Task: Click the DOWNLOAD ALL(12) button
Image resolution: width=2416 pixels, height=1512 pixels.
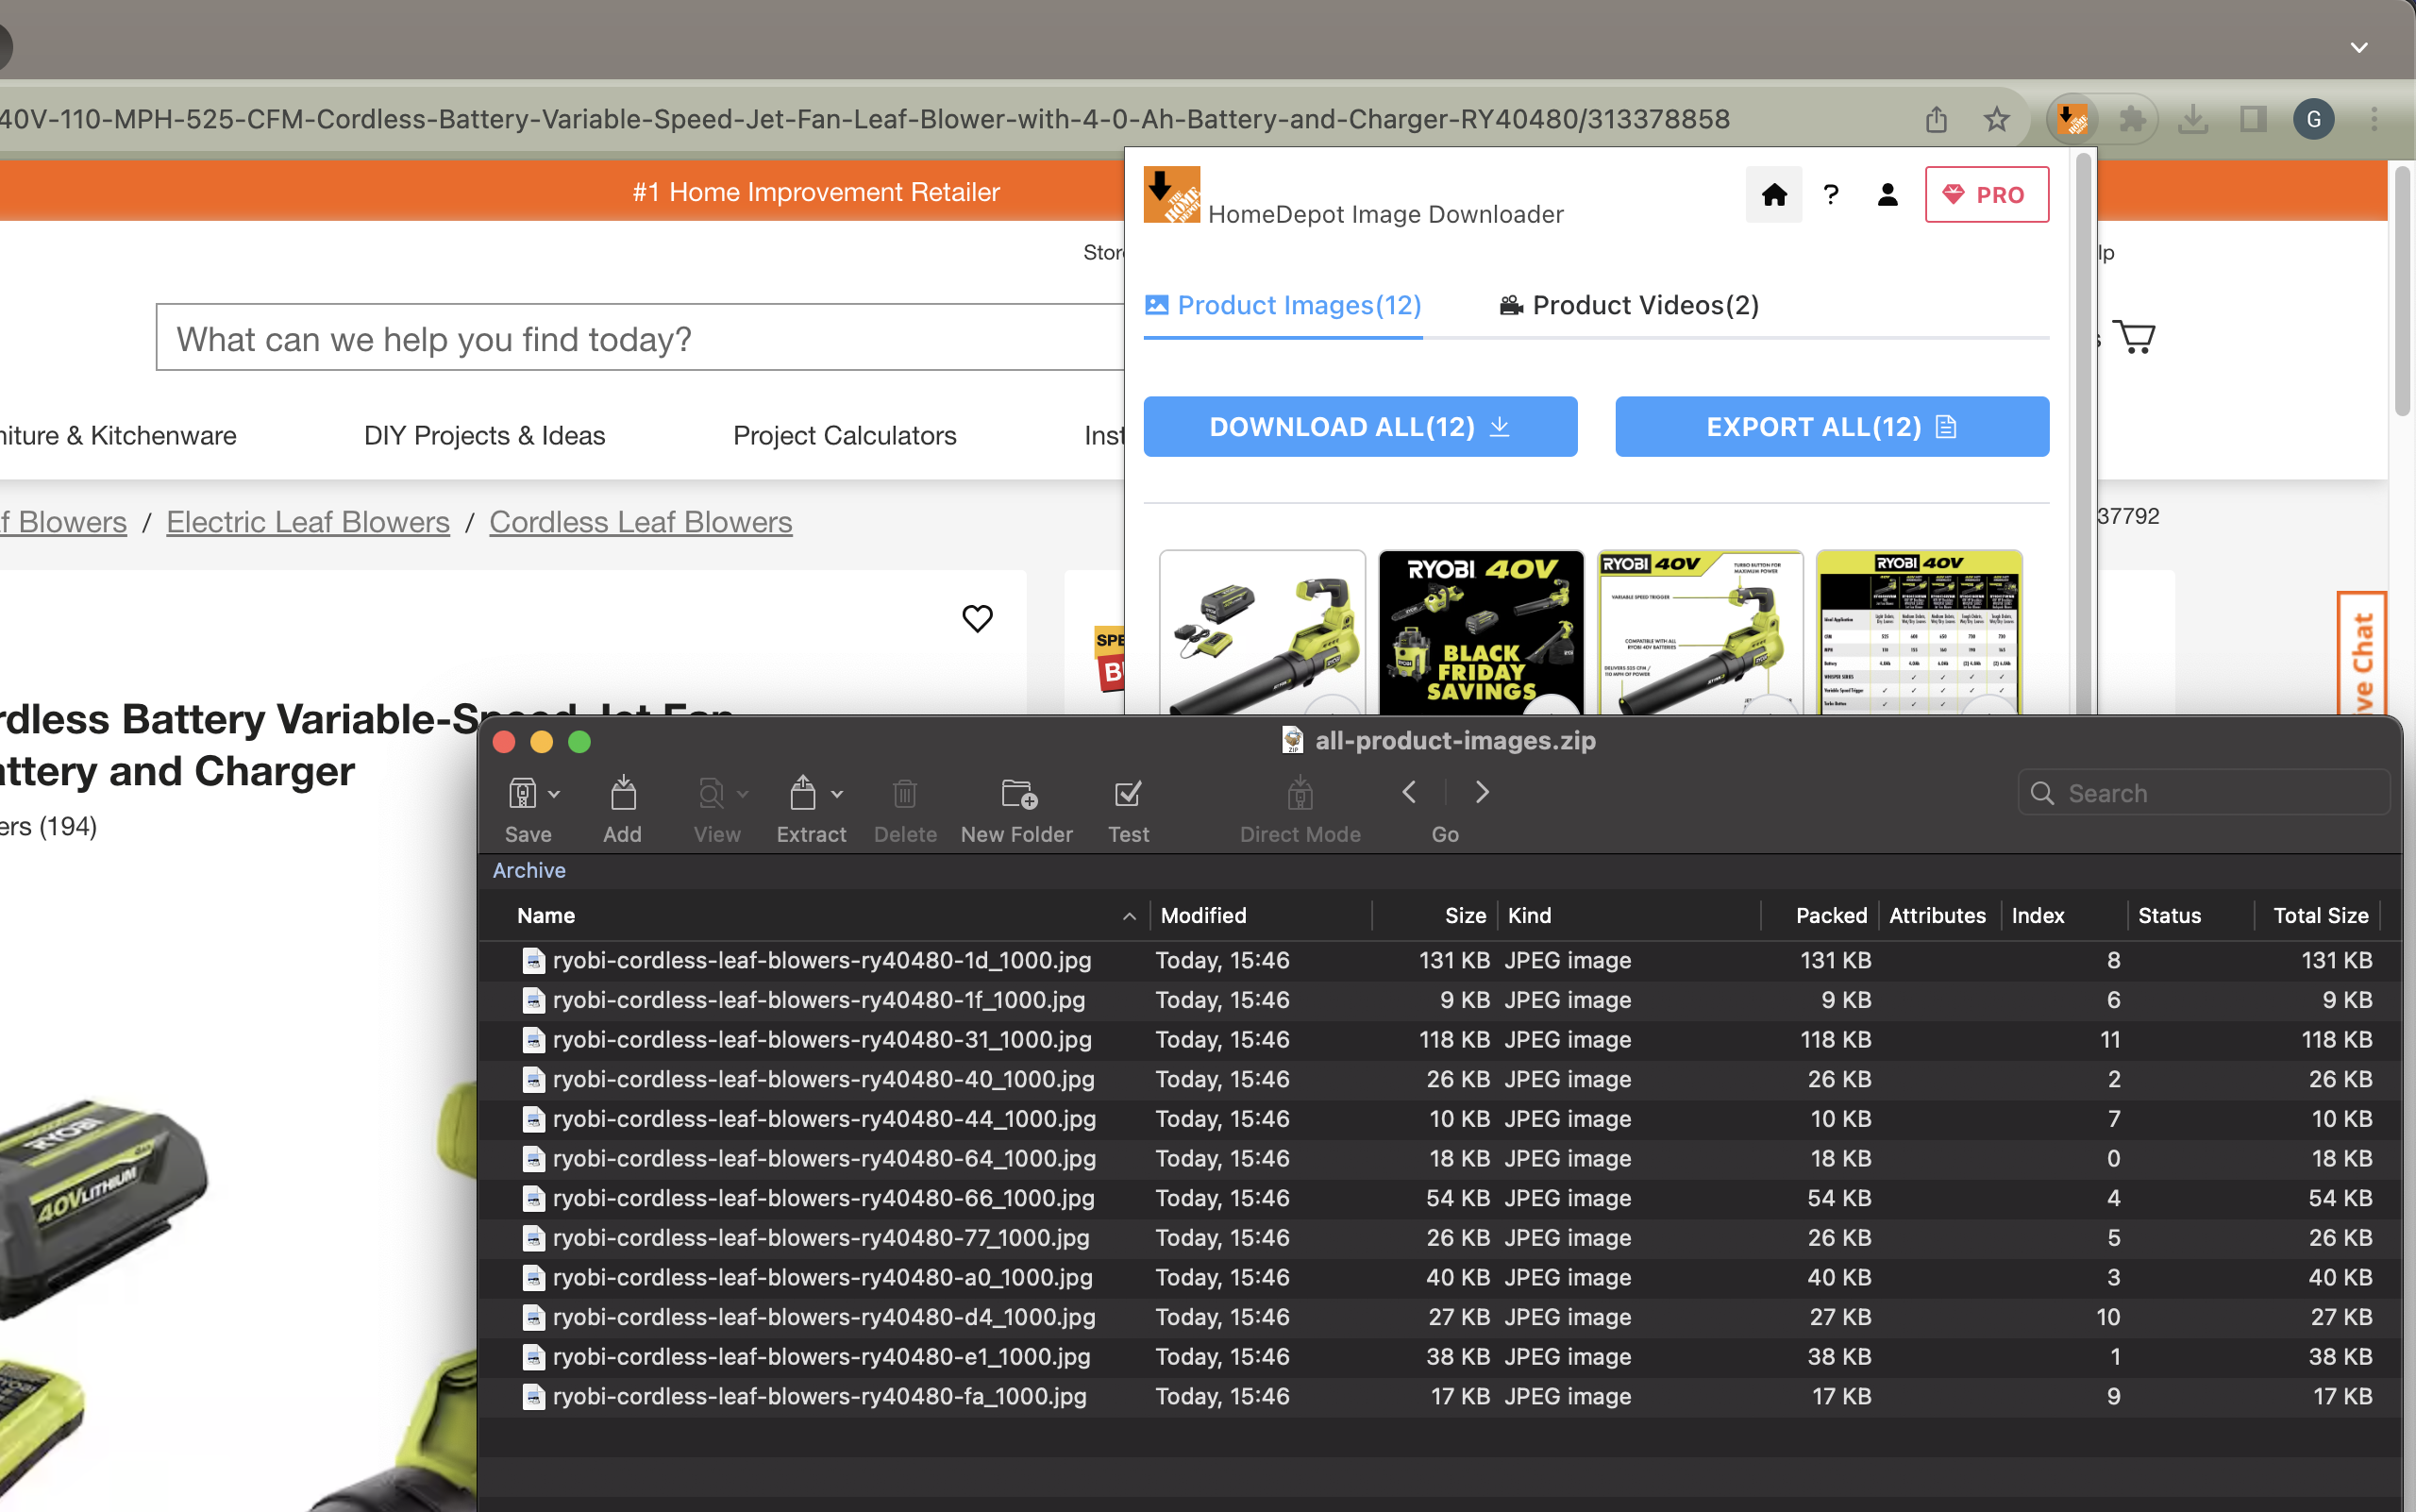Action: point(1358,426)
